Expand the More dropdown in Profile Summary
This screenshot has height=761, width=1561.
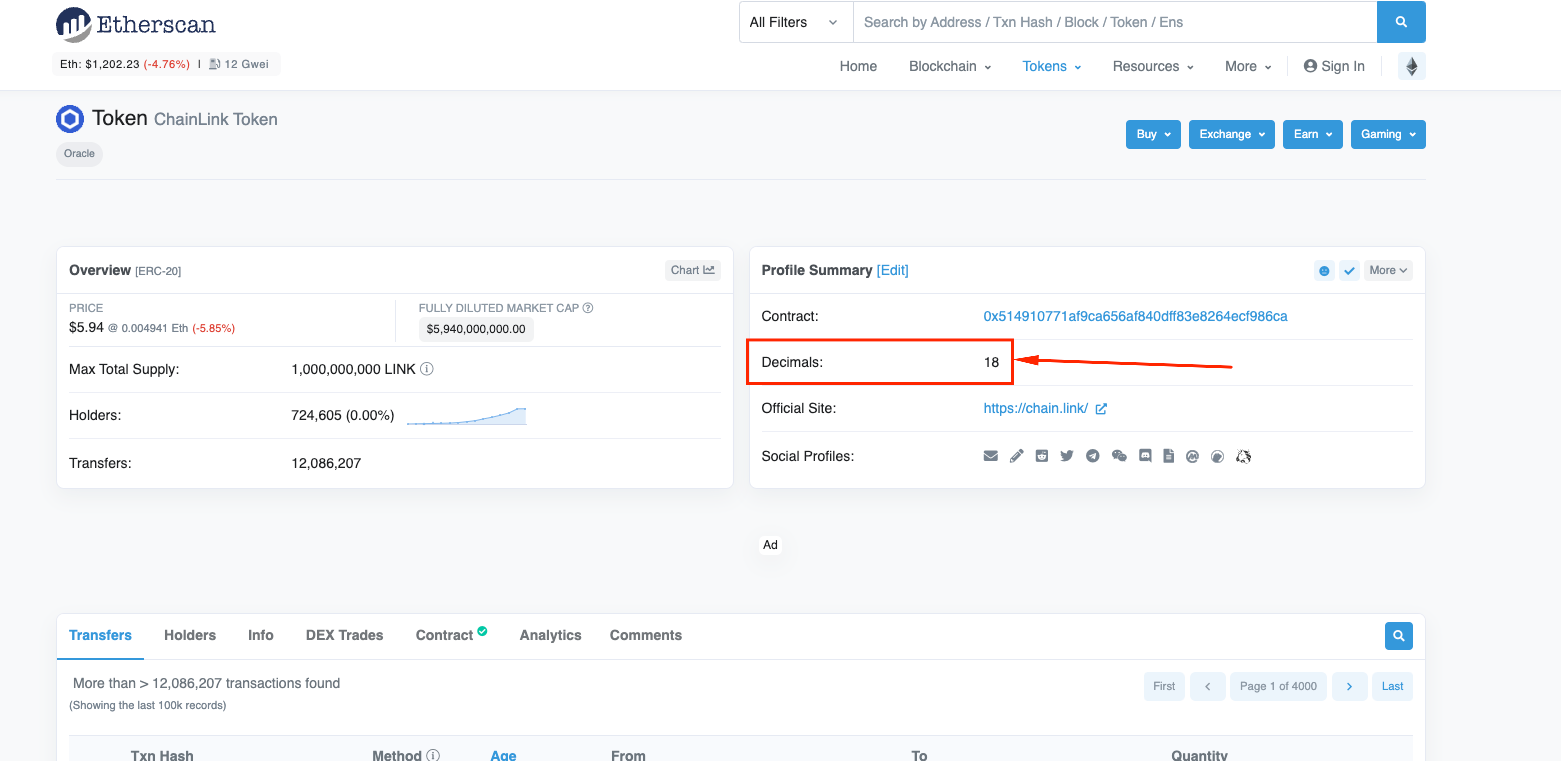pos(1388,270)
